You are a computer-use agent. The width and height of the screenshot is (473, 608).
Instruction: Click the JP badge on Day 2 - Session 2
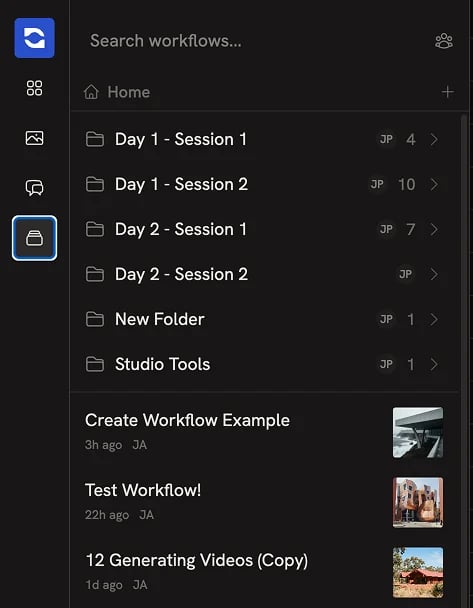(x=406, y=274)
